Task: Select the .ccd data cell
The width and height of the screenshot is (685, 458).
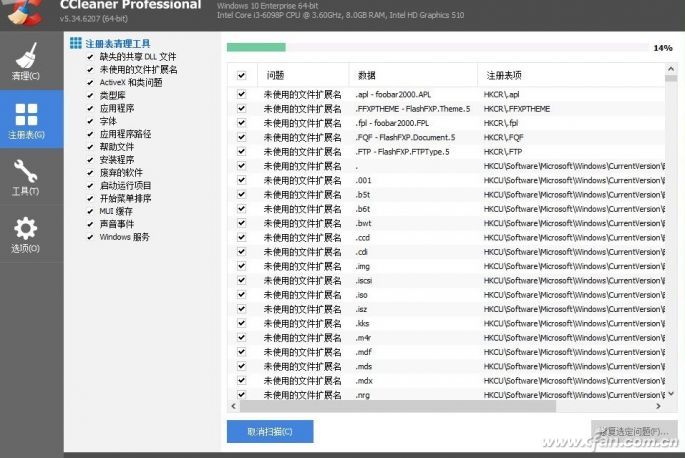Action: (363, 237)
